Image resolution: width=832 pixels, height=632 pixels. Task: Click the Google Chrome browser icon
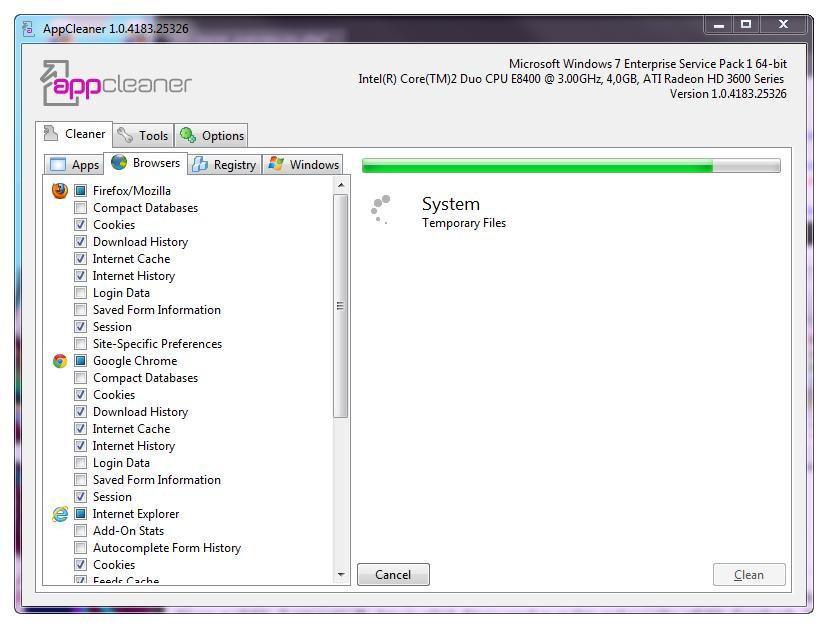[60, 361]
